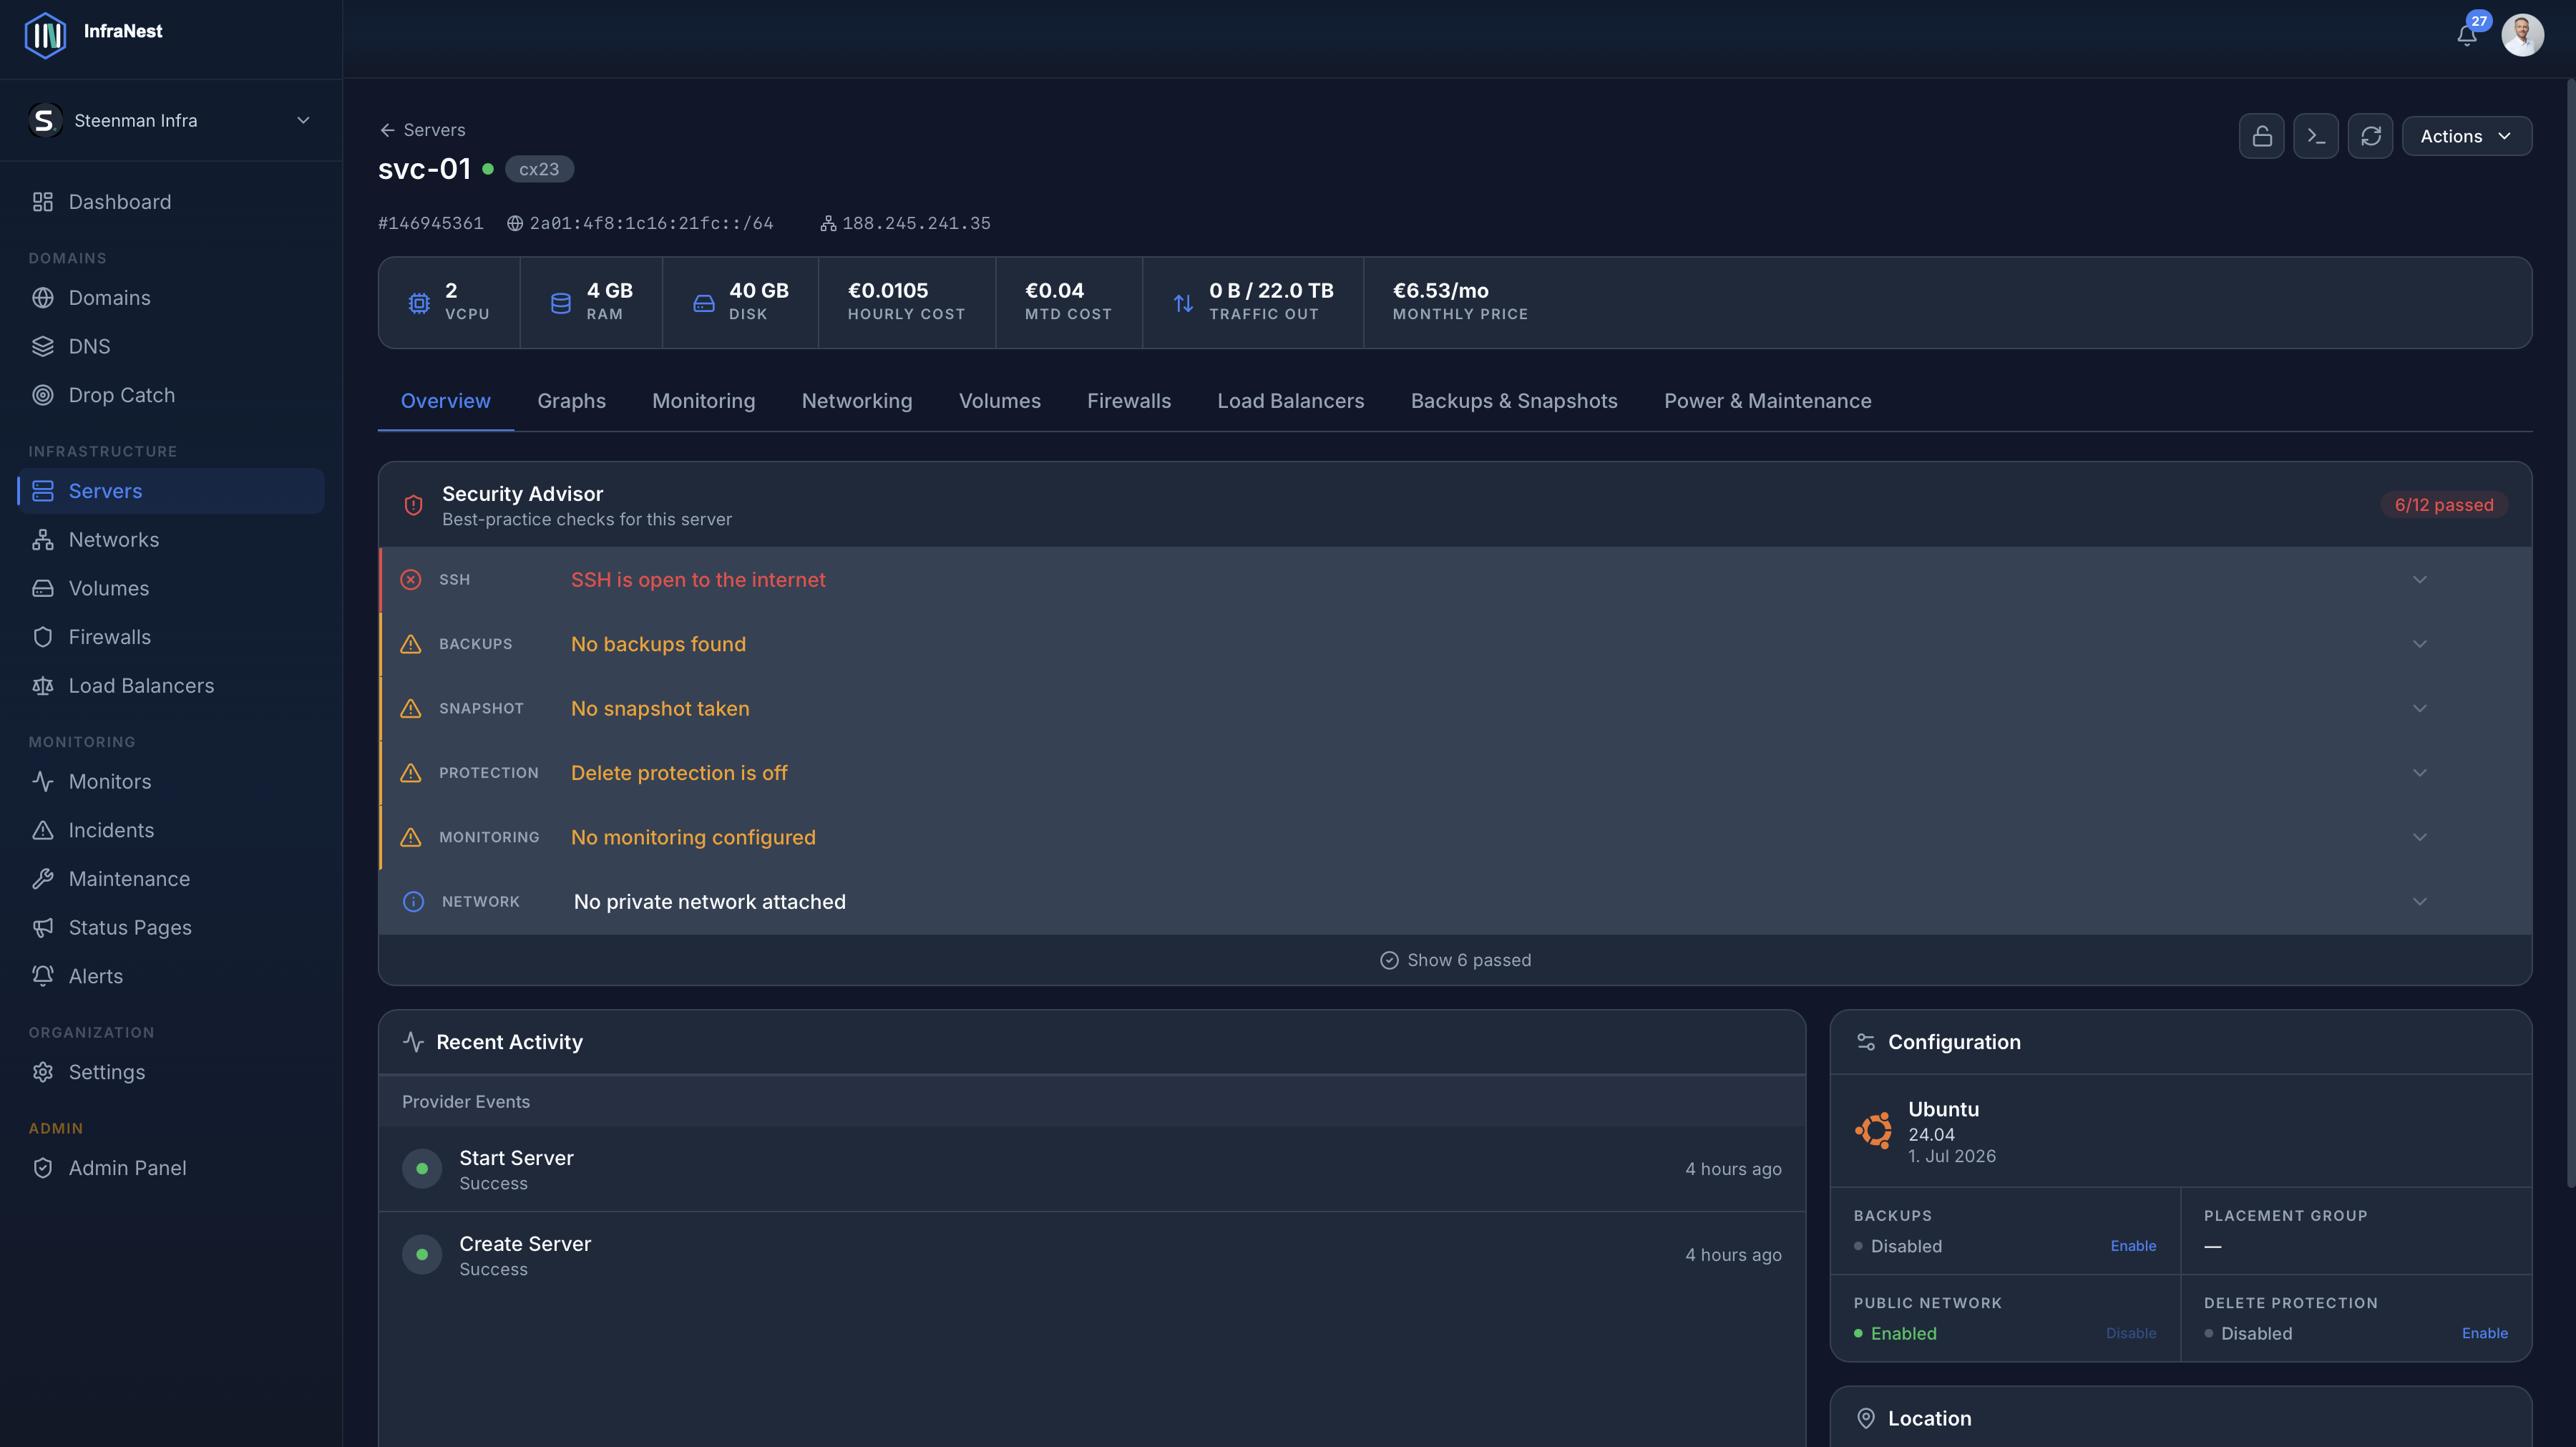Enable backups in Configuration panel
Image resolution: width=2576 pixels, height=1447 pixels.
2133,1246
